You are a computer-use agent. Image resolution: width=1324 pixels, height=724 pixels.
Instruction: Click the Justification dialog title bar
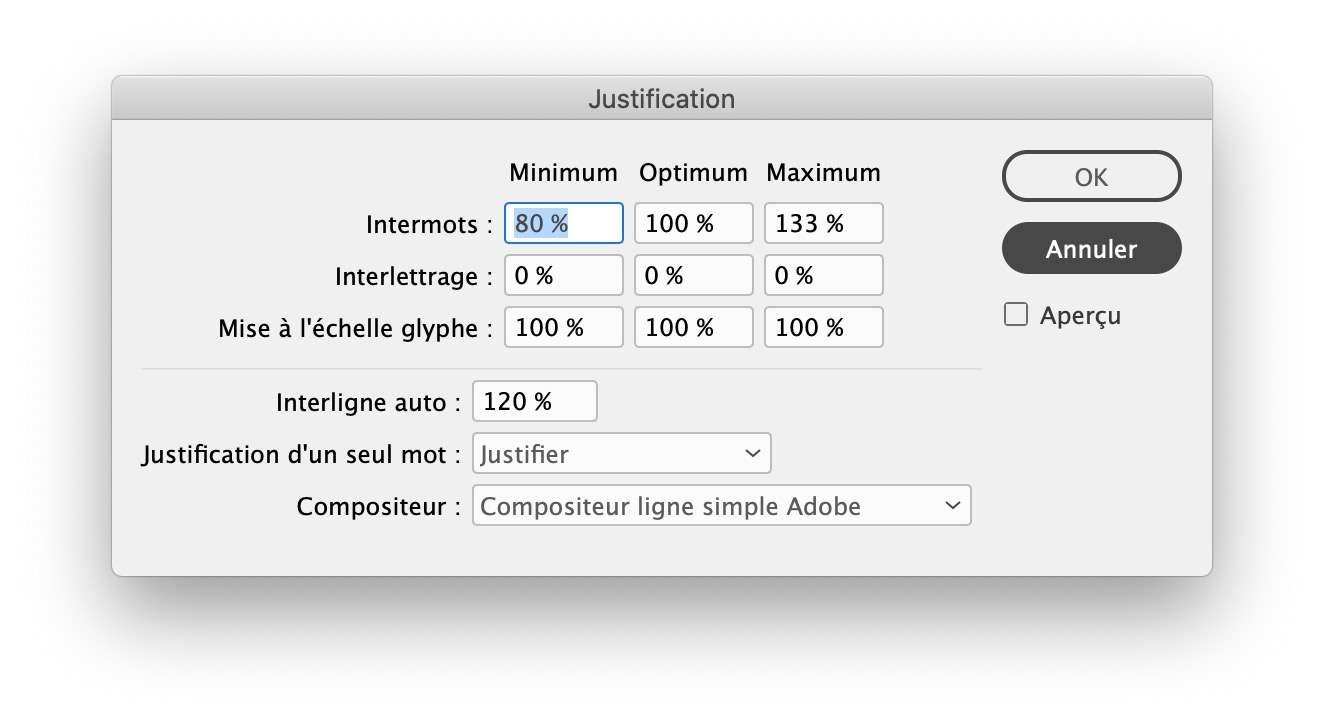click(x=661, y=98)
